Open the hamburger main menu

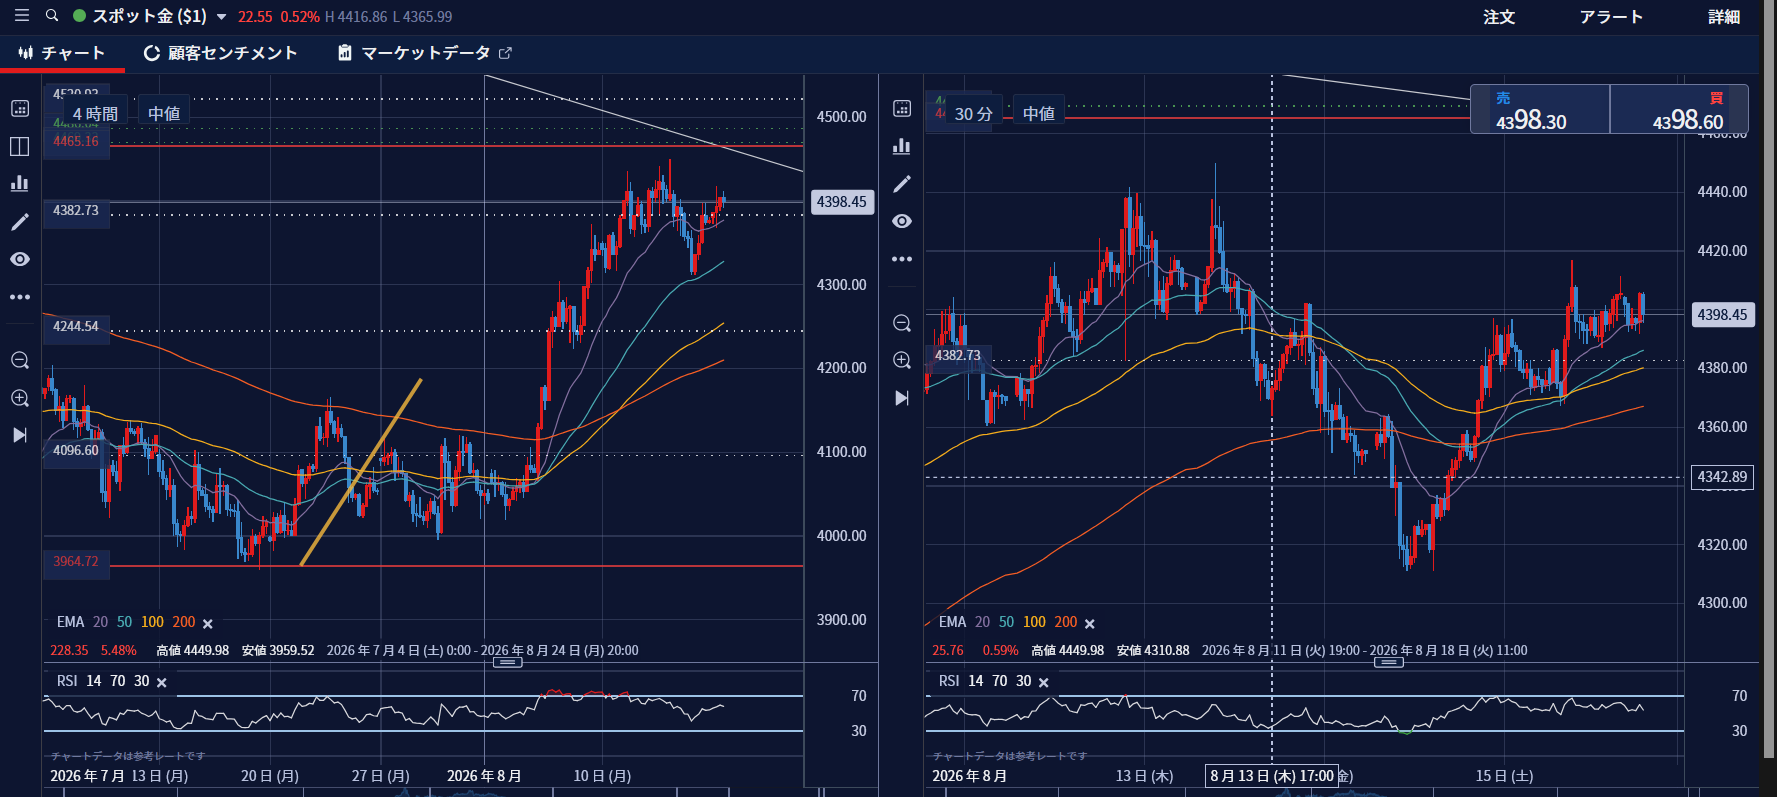click(21, 16)
